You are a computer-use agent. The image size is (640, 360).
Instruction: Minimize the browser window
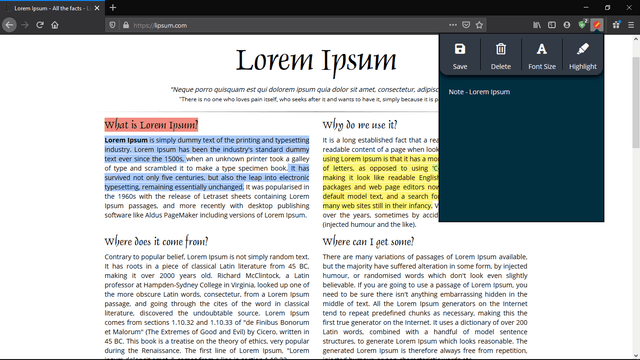click(586, 7)
